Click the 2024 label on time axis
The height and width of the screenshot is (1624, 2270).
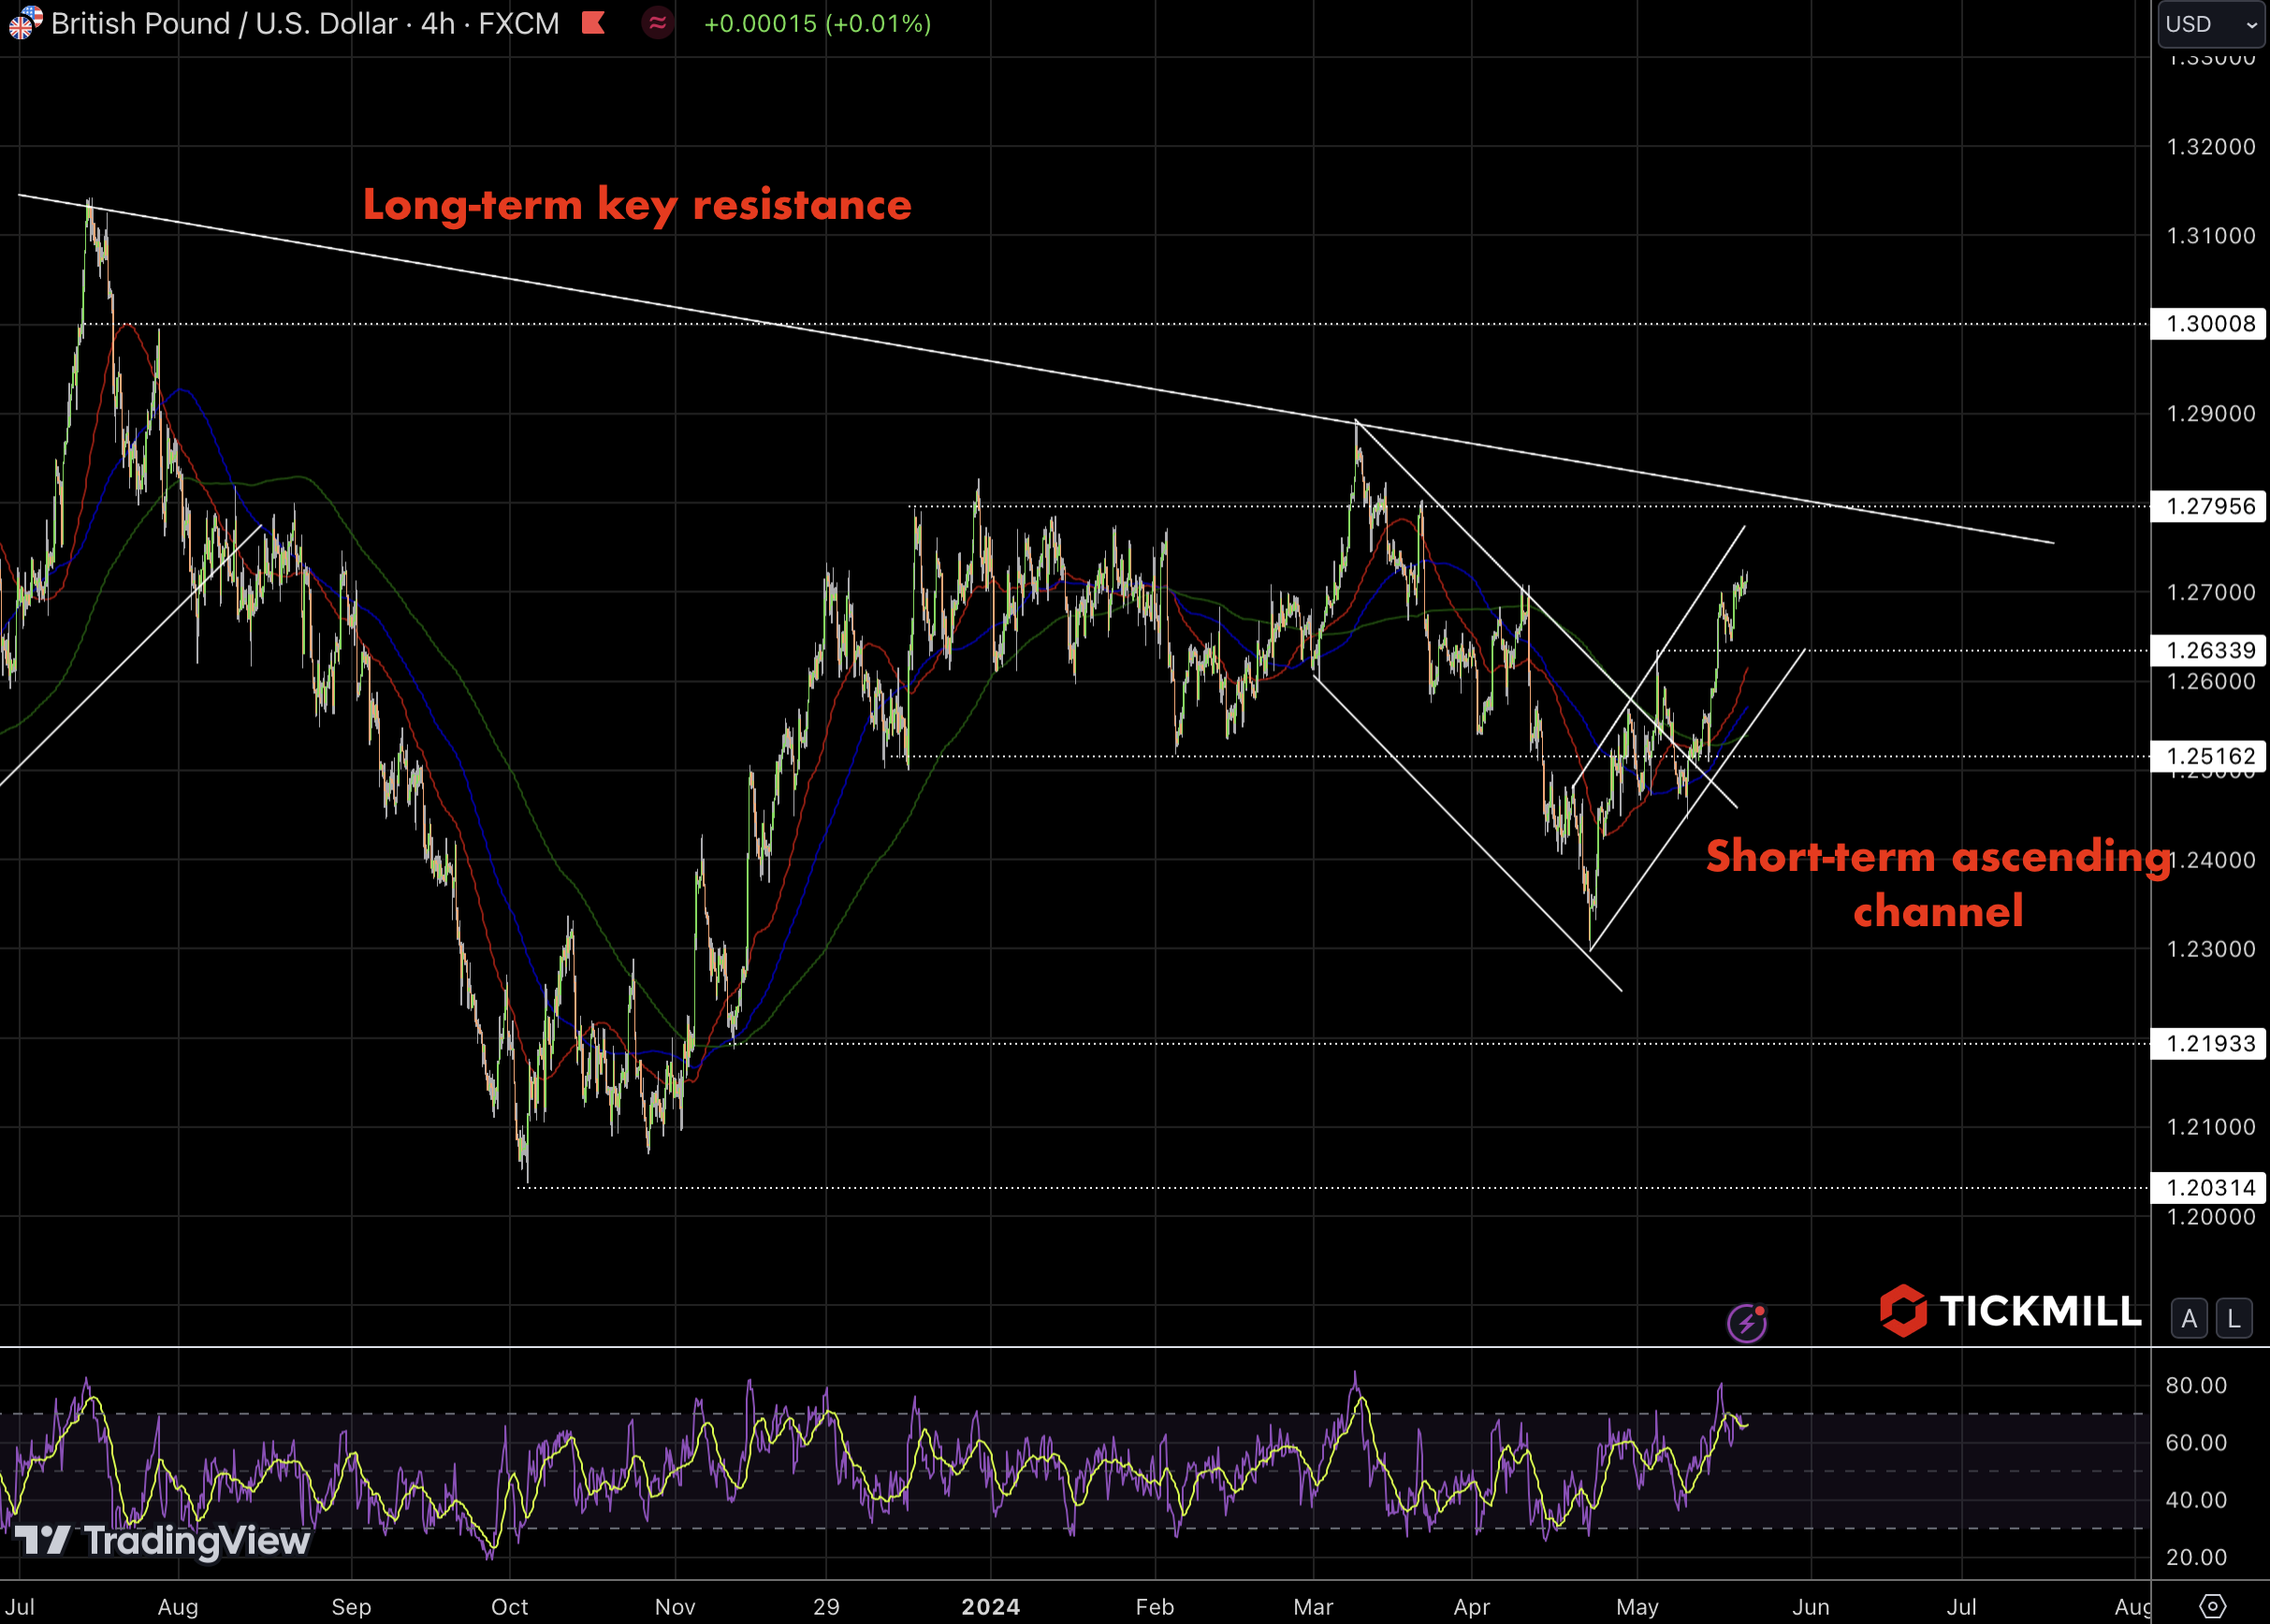click(990, 1606)
